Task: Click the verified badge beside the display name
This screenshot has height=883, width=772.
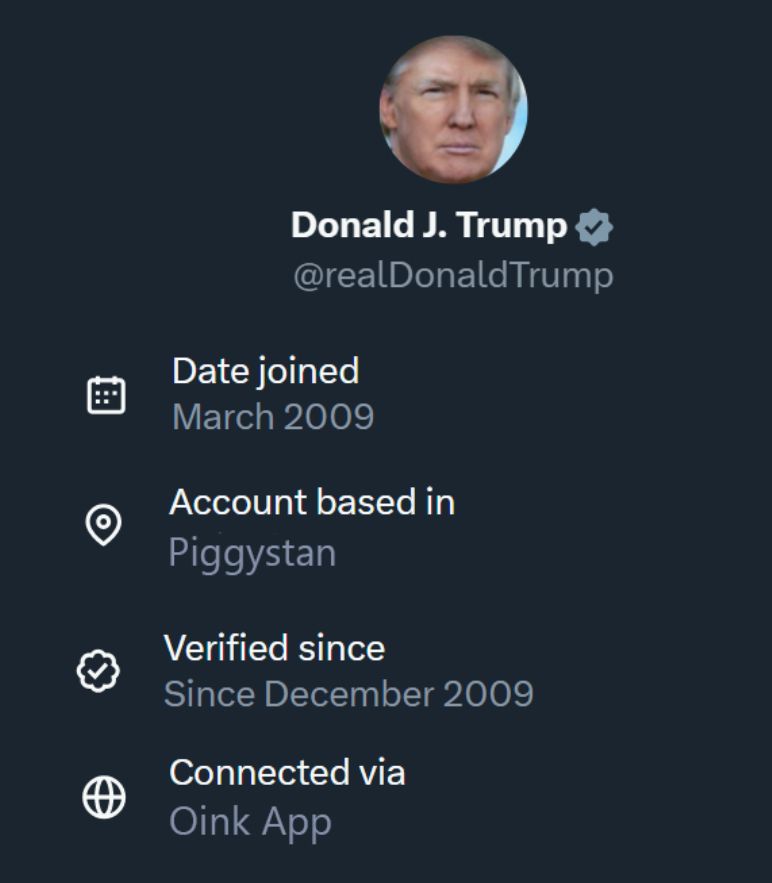Action: (594, 227)
